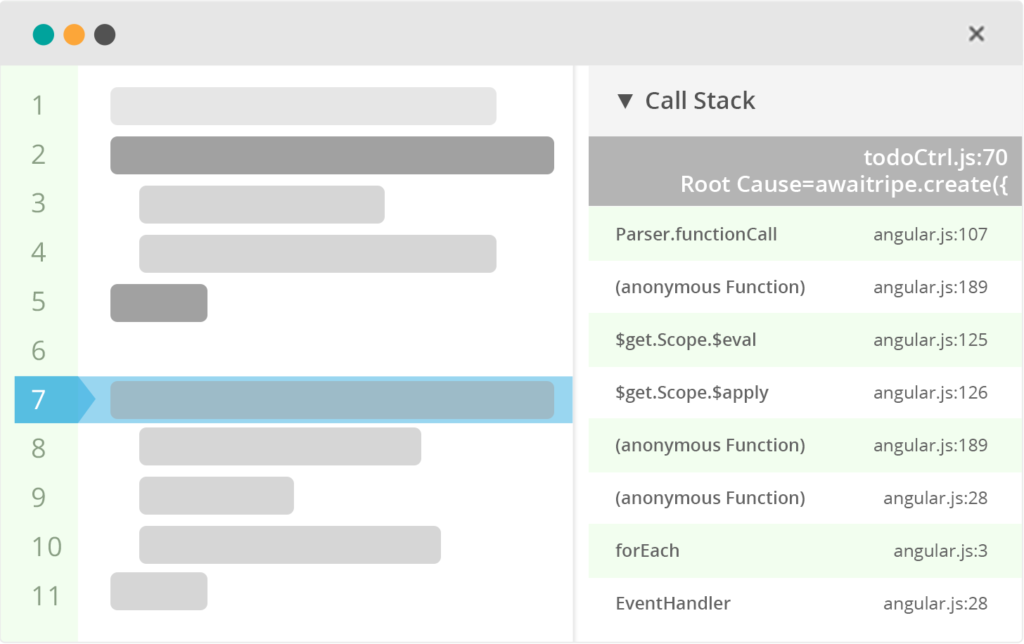Select the todoCtrl.js:70 root cause frame
The width and height of the screenshot is (1024, 644).
tap(805, 171)
